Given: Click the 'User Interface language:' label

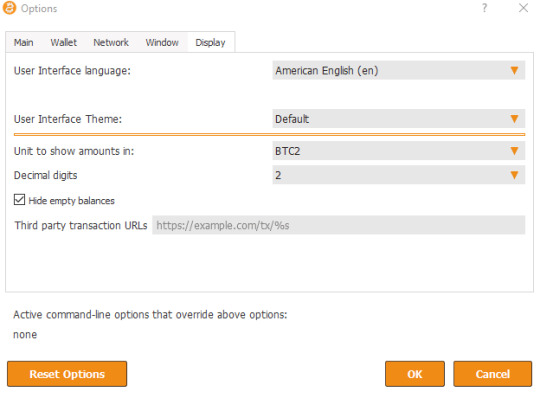Looking at the screenshot, I should tap(72, 71).
